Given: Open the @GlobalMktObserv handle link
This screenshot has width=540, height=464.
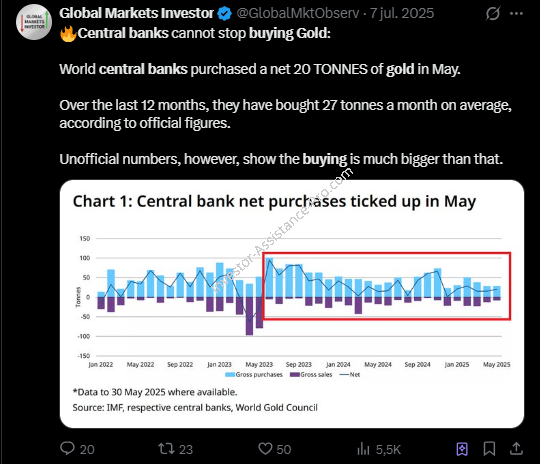Looking at the screenshot, I should [x=298, y=13].
